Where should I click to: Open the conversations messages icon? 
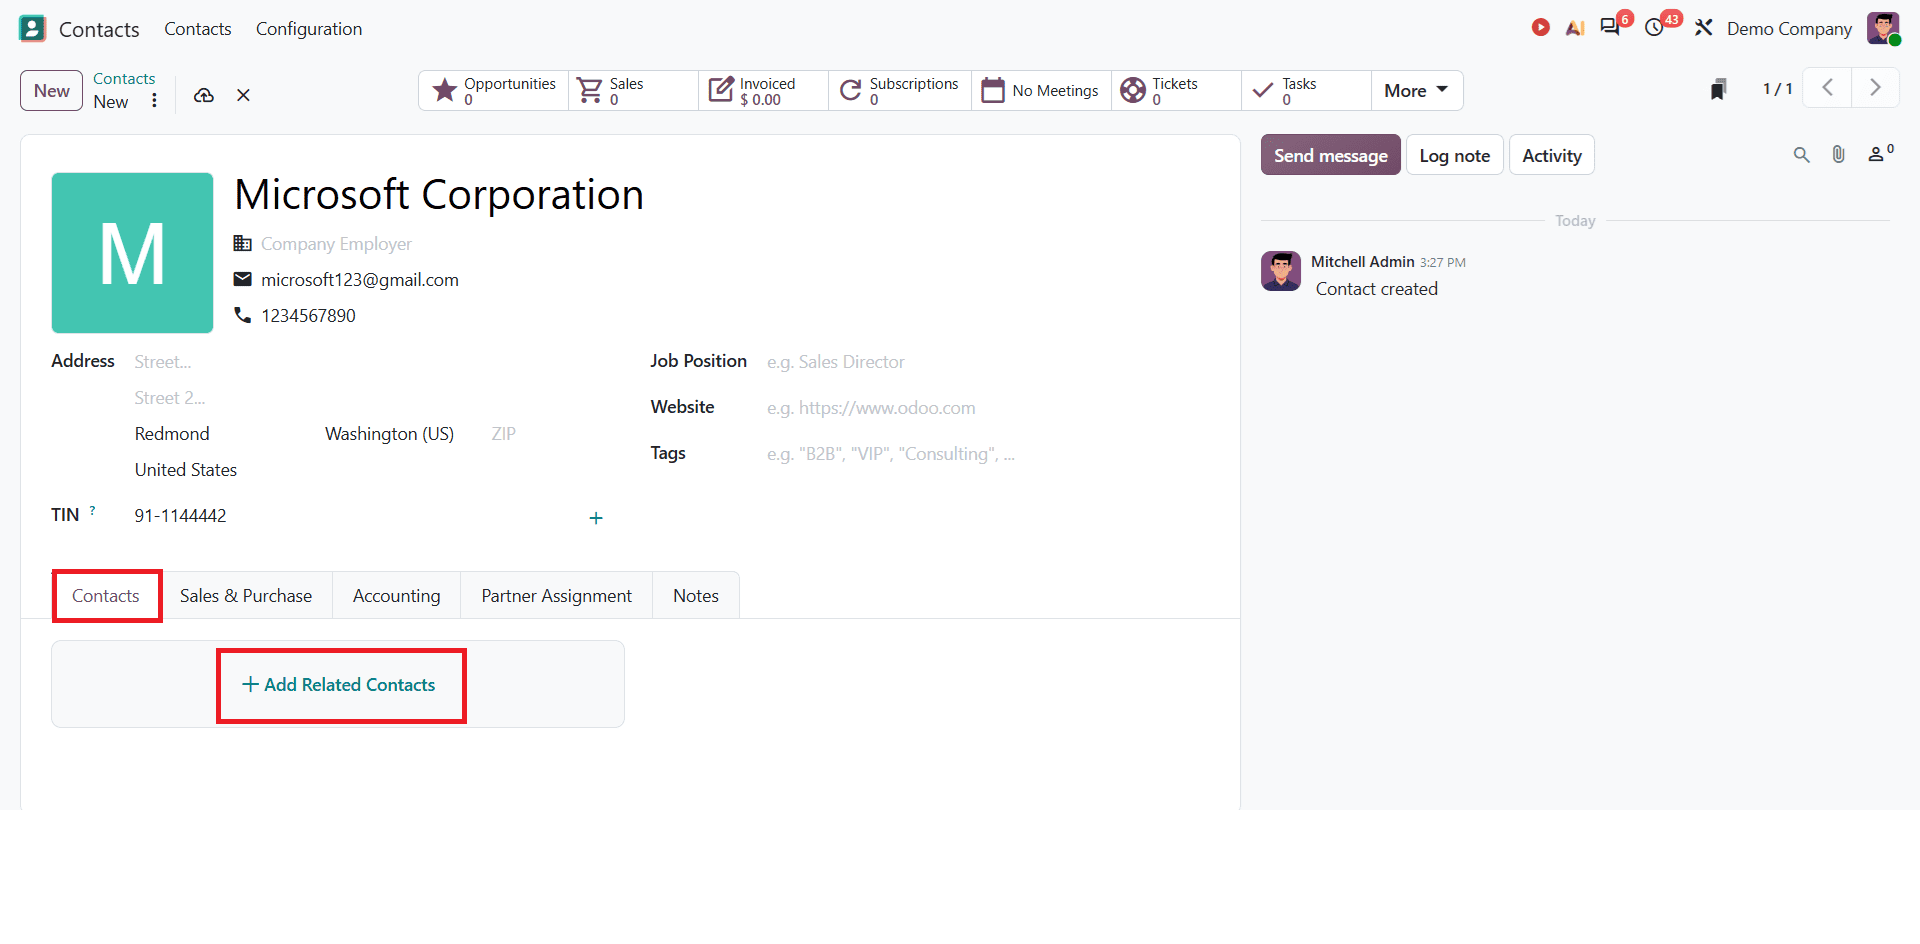coord(1610,28)
